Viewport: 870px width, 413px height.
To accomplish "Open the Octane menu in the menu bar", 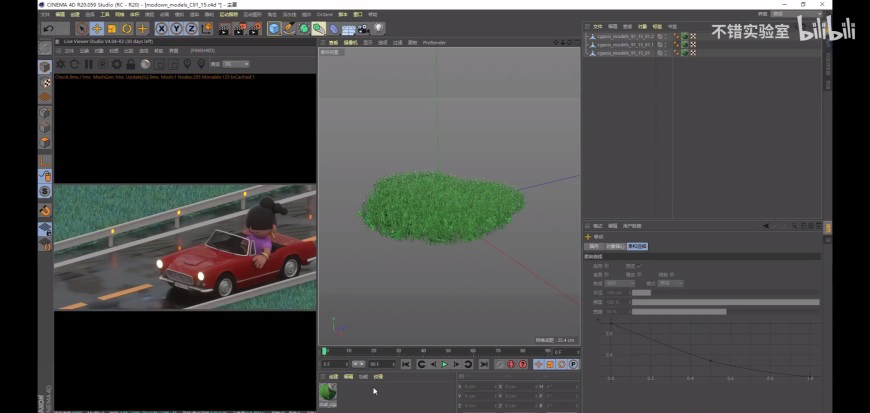I will tap(324, 15).
